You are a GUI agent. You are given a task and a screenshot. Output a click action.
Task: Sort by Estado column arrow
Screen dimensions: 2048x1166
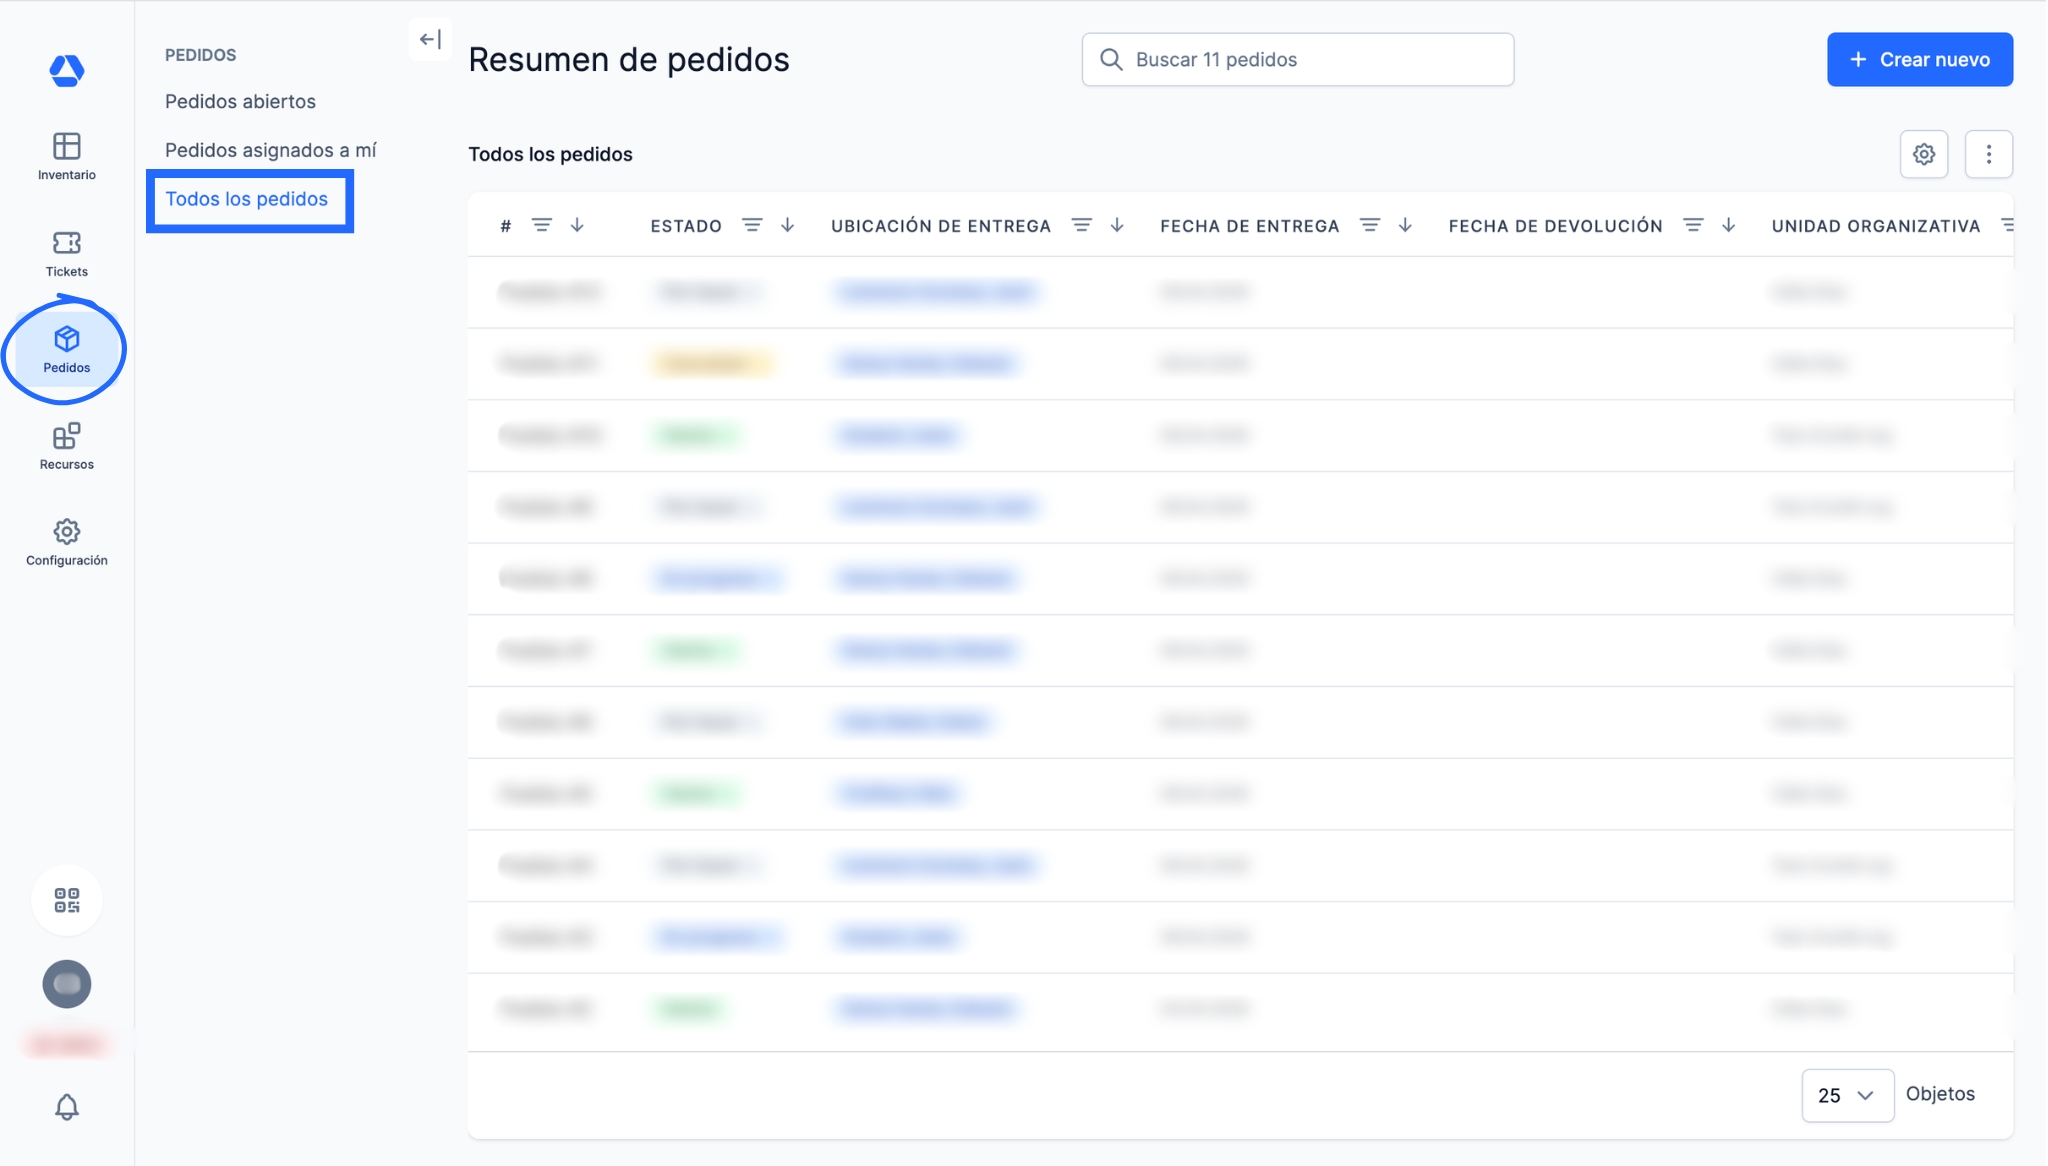coord(787,226)
